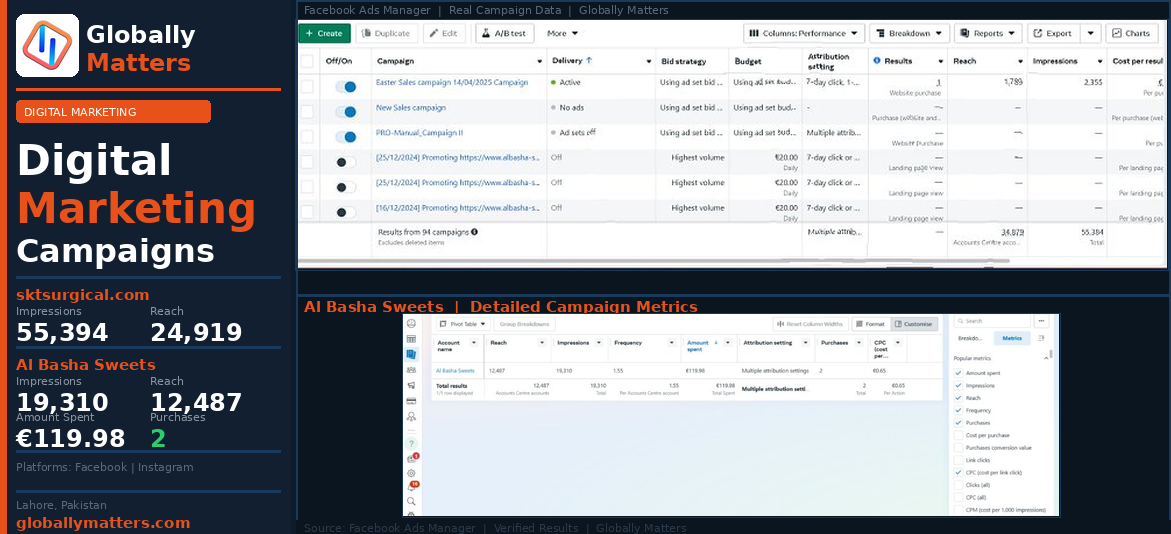The height and width of the screenshot is (534, 1171).
Task: Click the Format button in the reporting toolbar
Action: point(870,324)
